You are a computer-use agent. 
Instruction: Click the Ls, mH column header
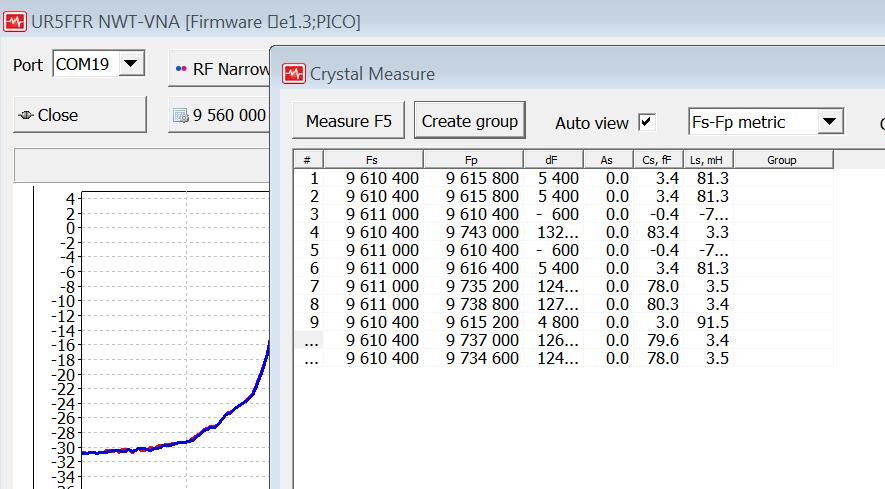coord(707,160)
